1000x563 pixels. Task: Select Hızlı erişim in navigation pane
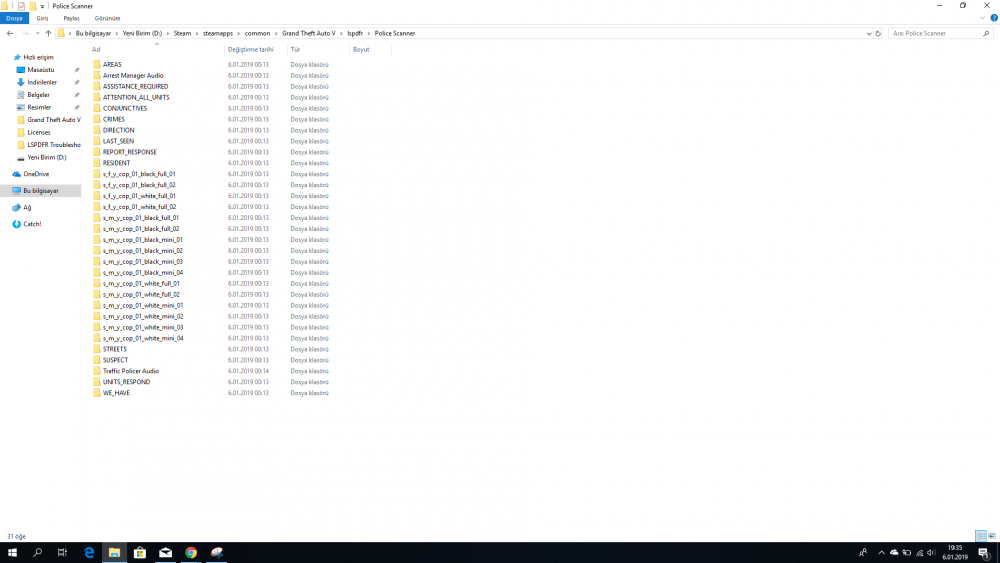[x=38, y=57]
